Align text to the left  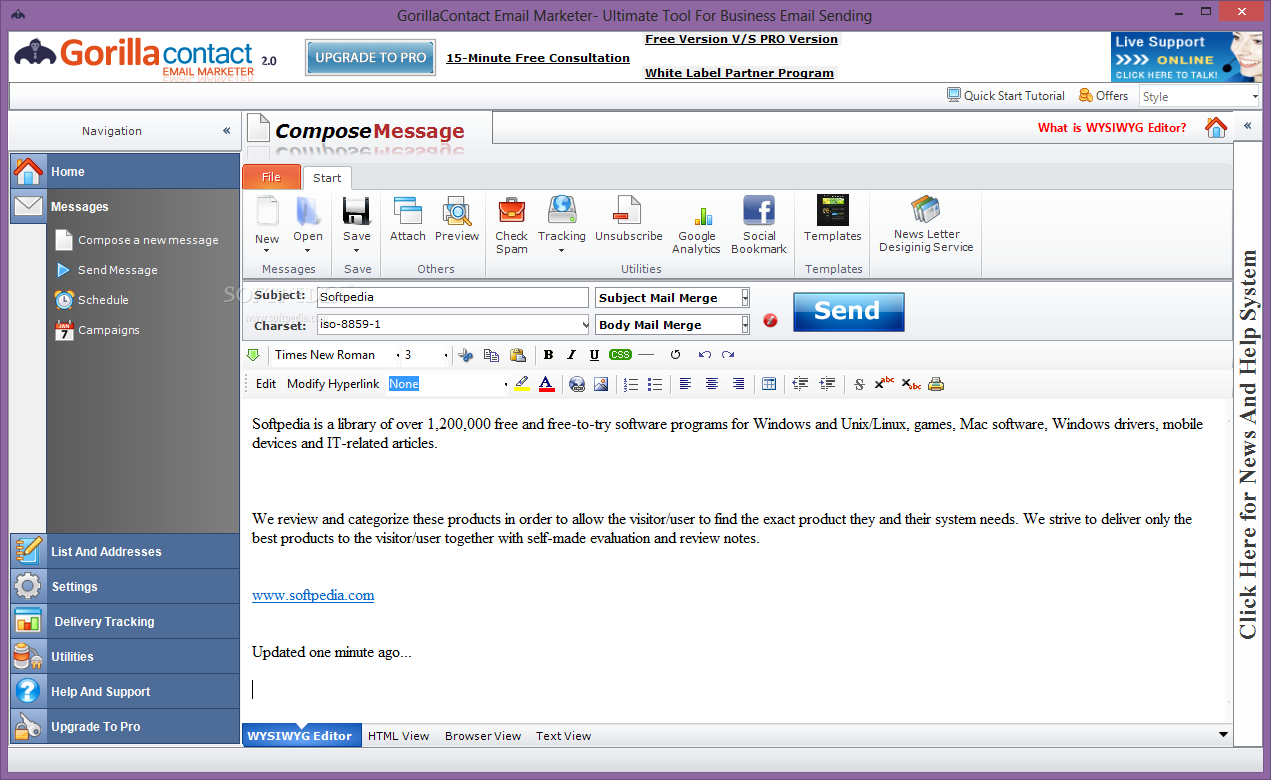point(685,384)
